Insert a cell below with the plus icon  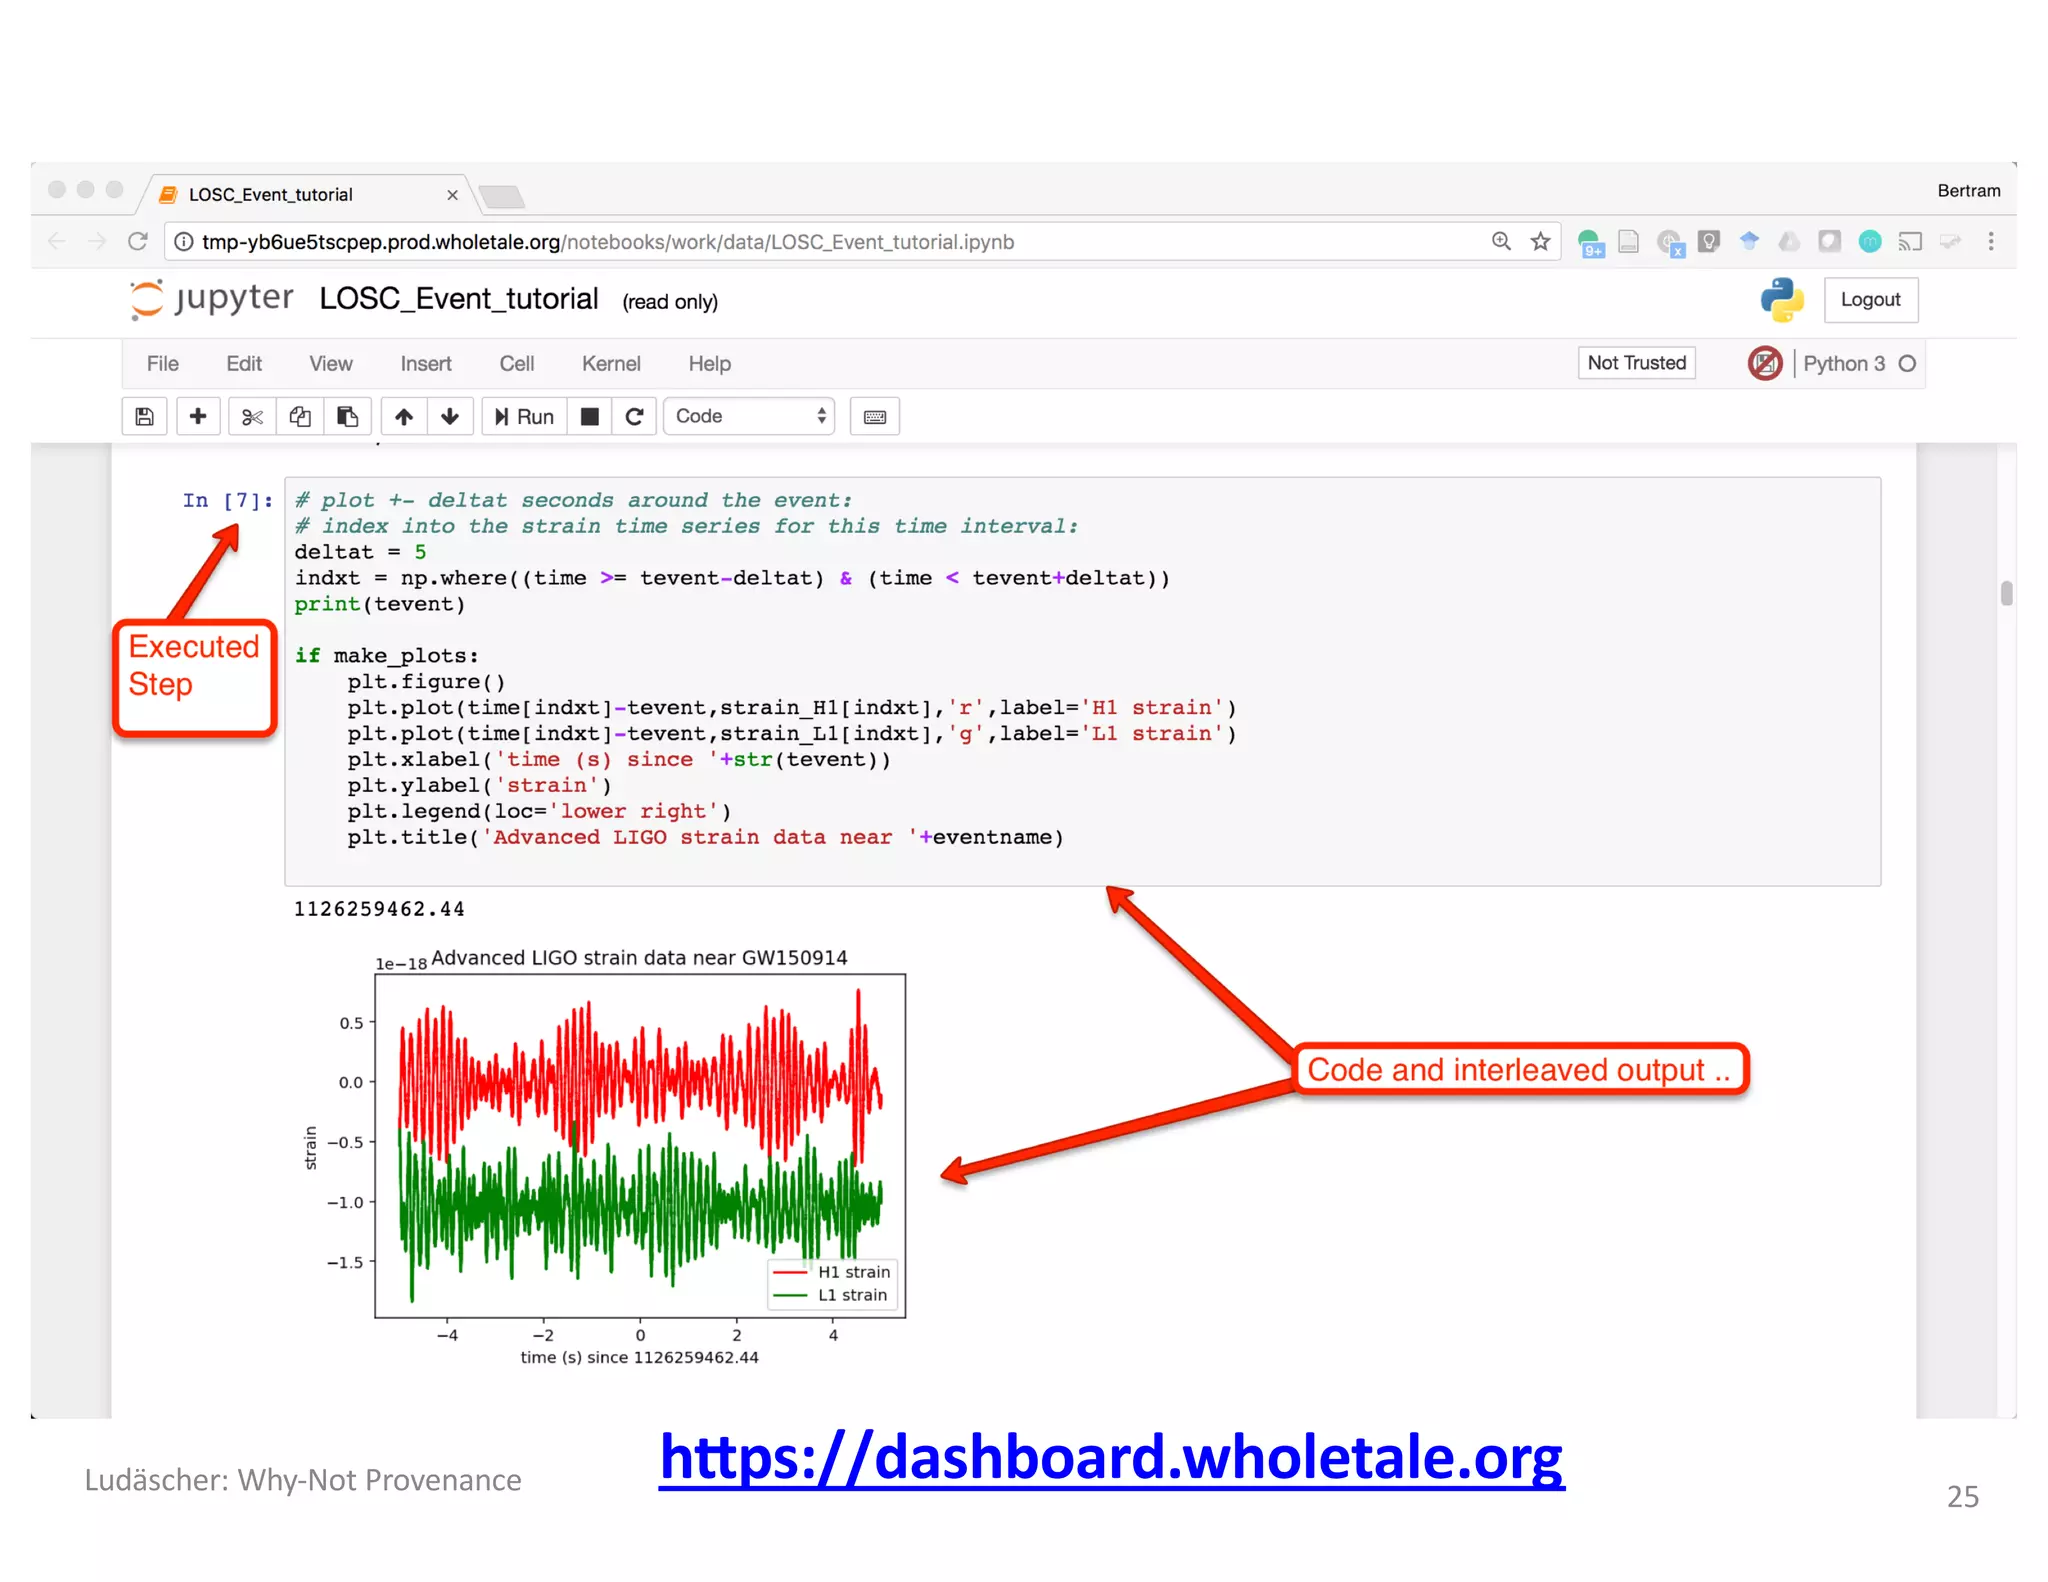tap(198, 417)
